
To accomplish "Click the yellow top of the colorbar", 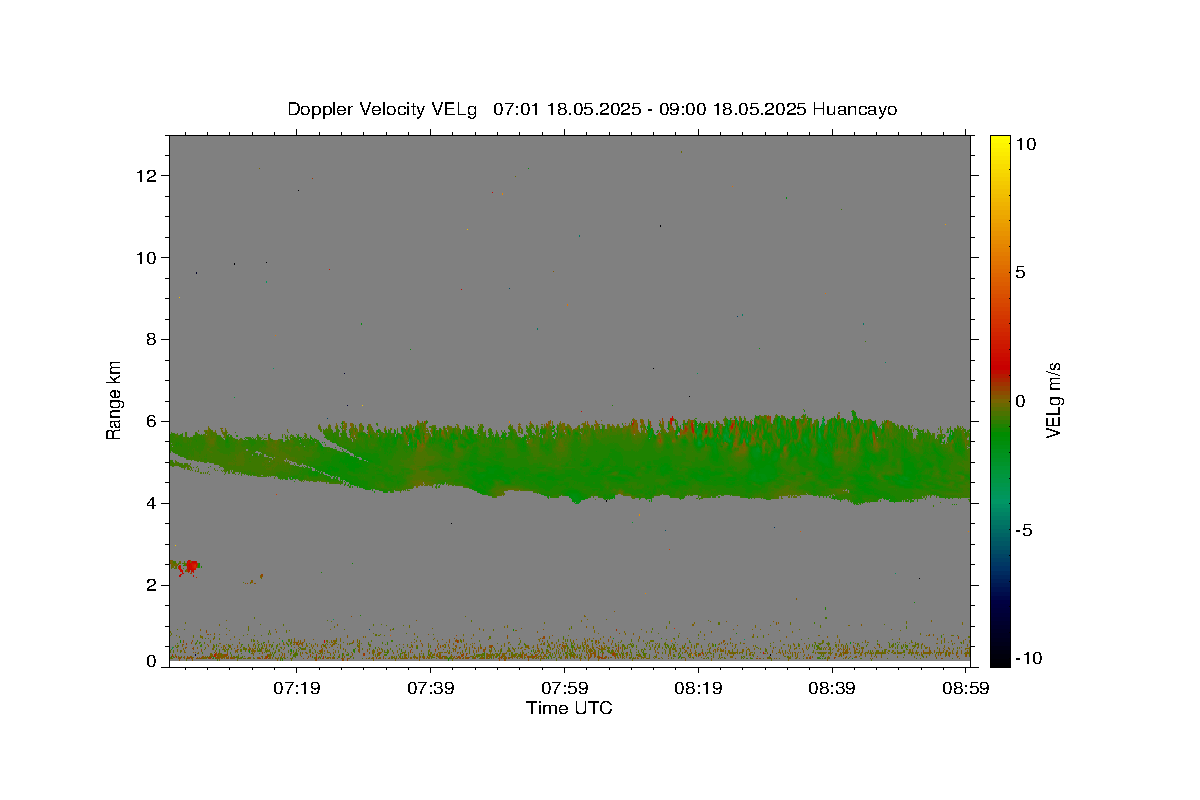I will (1000, 143).
